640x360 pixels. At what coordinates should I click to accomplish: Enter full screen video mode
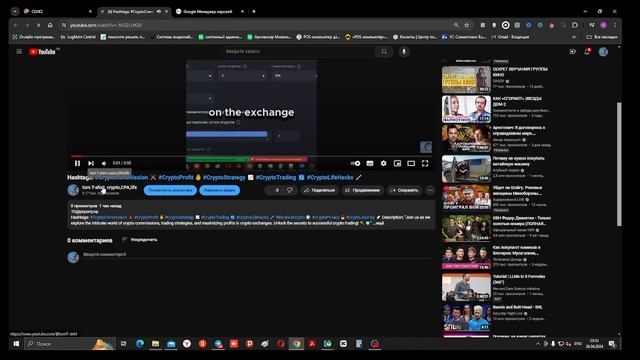click(x=425, y=163)
